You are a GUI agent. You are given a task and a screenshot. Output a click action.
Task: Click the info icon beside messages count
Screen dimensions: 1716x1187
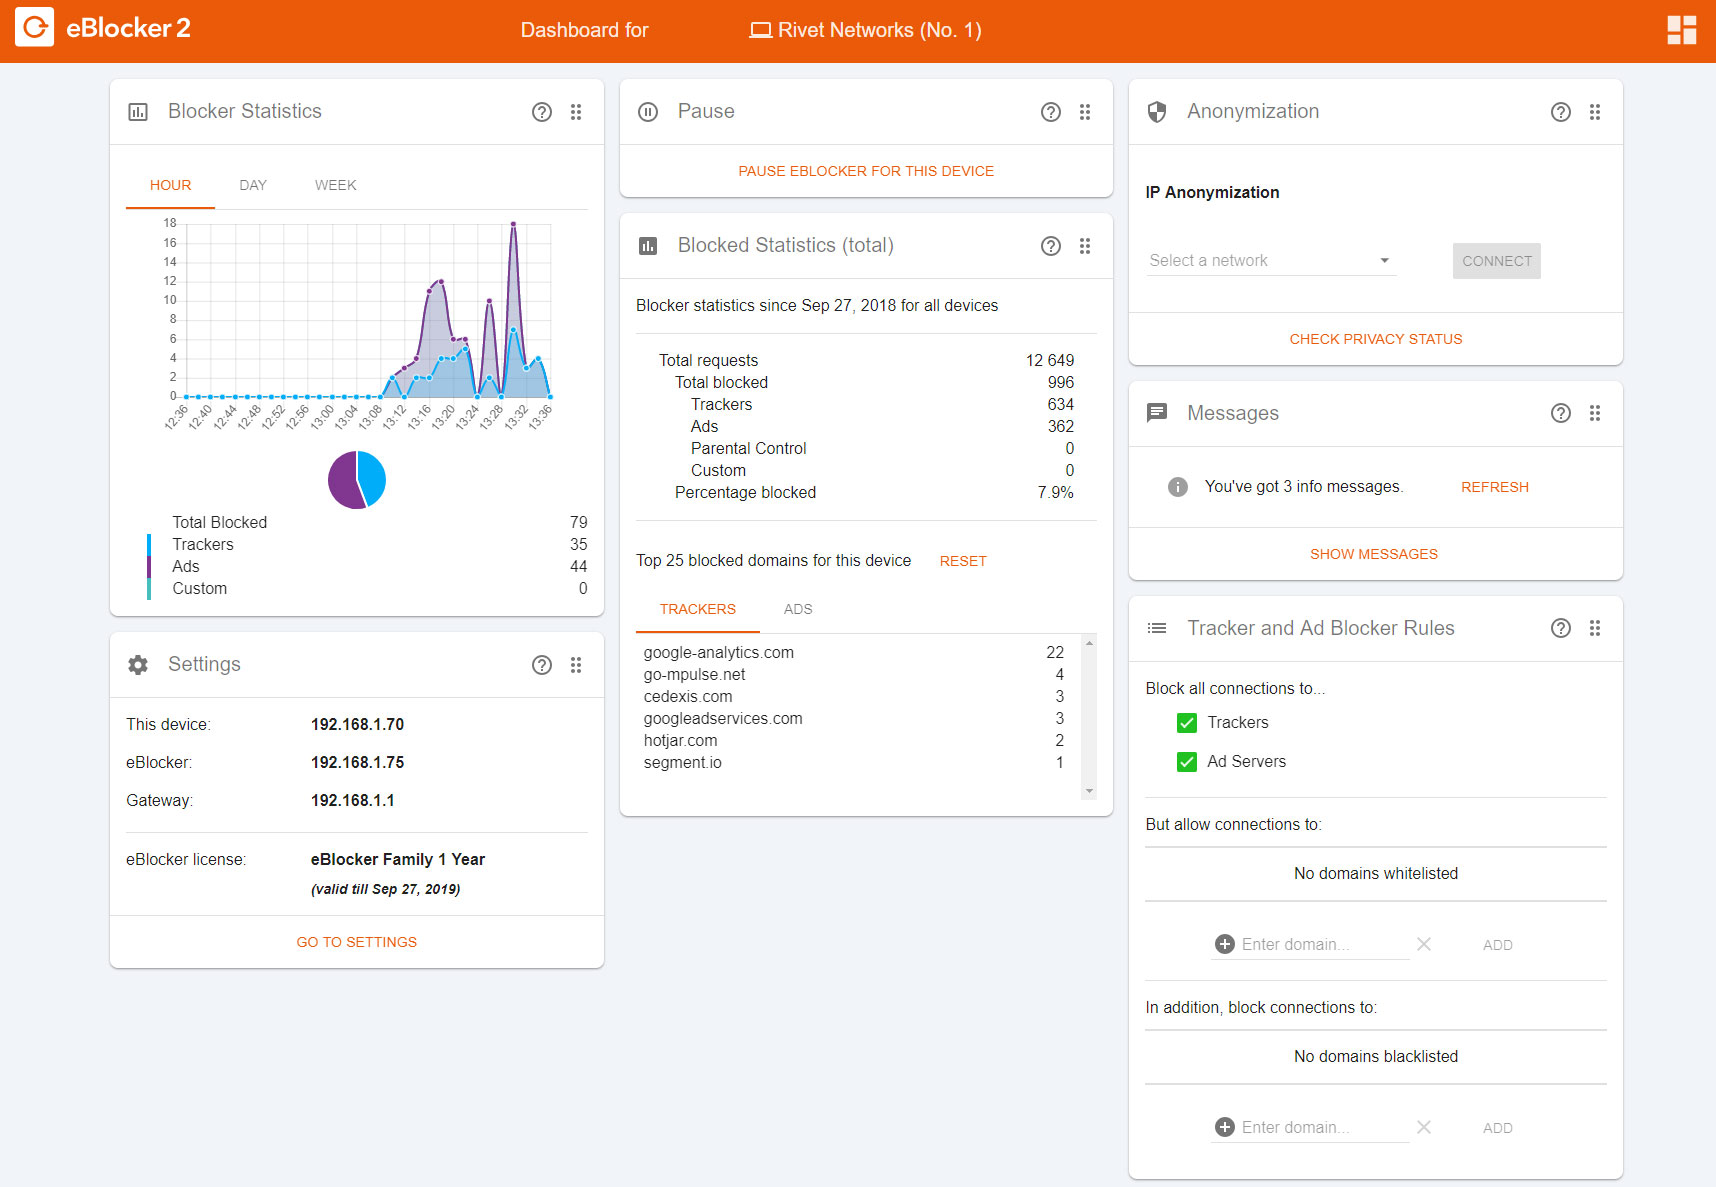coord(1178,487)
